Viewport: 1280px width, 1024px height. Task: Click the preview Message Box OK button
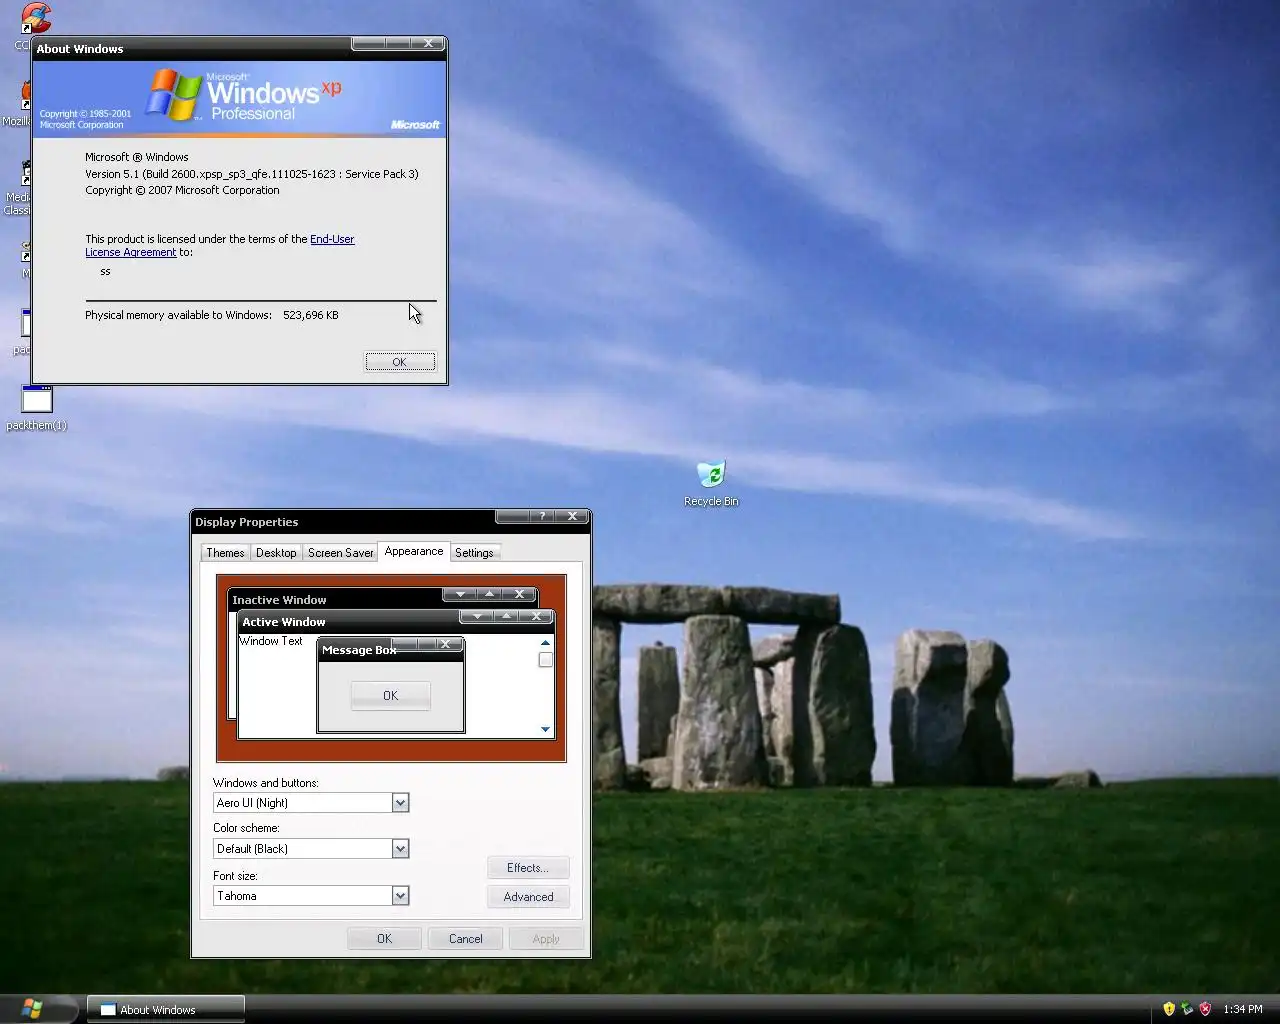pos(391,696)
